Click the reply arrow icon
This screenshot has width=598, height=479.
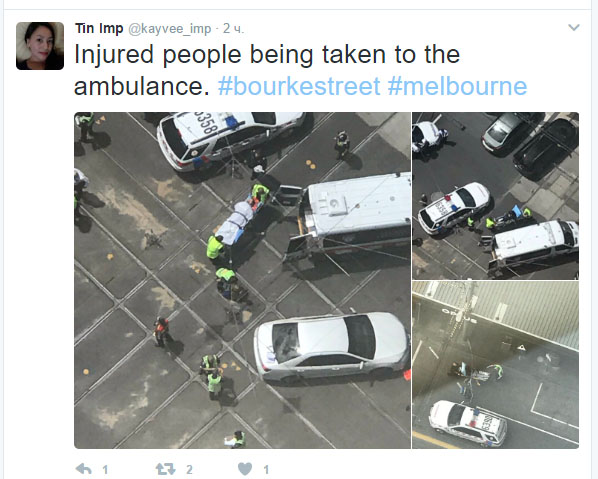(x=84, y=469)
